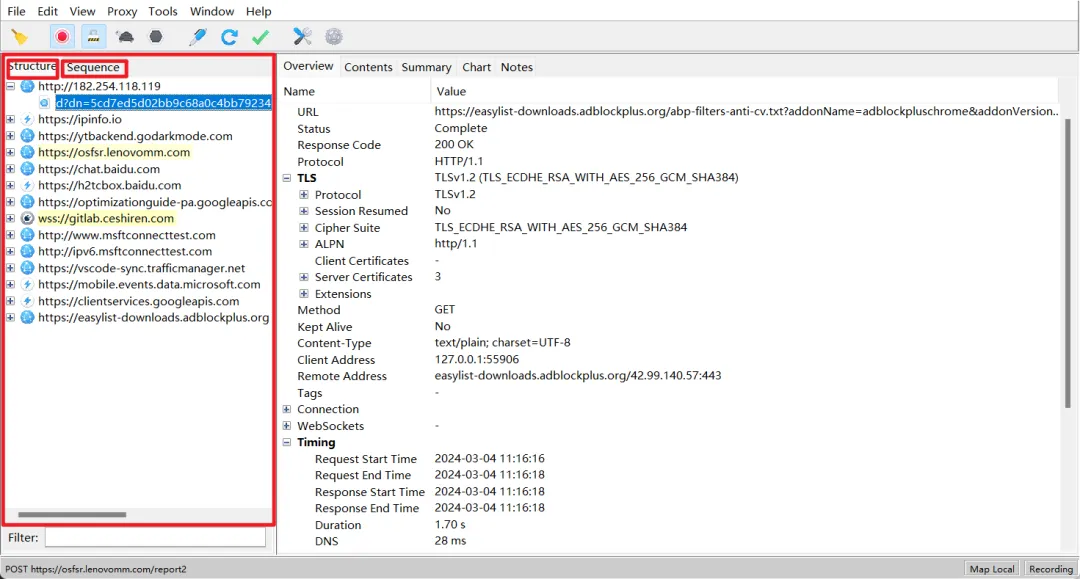The height and width of the screenshot is (579, 1080).
Task: Click the Compose pen icon
Action: (198, 36)
